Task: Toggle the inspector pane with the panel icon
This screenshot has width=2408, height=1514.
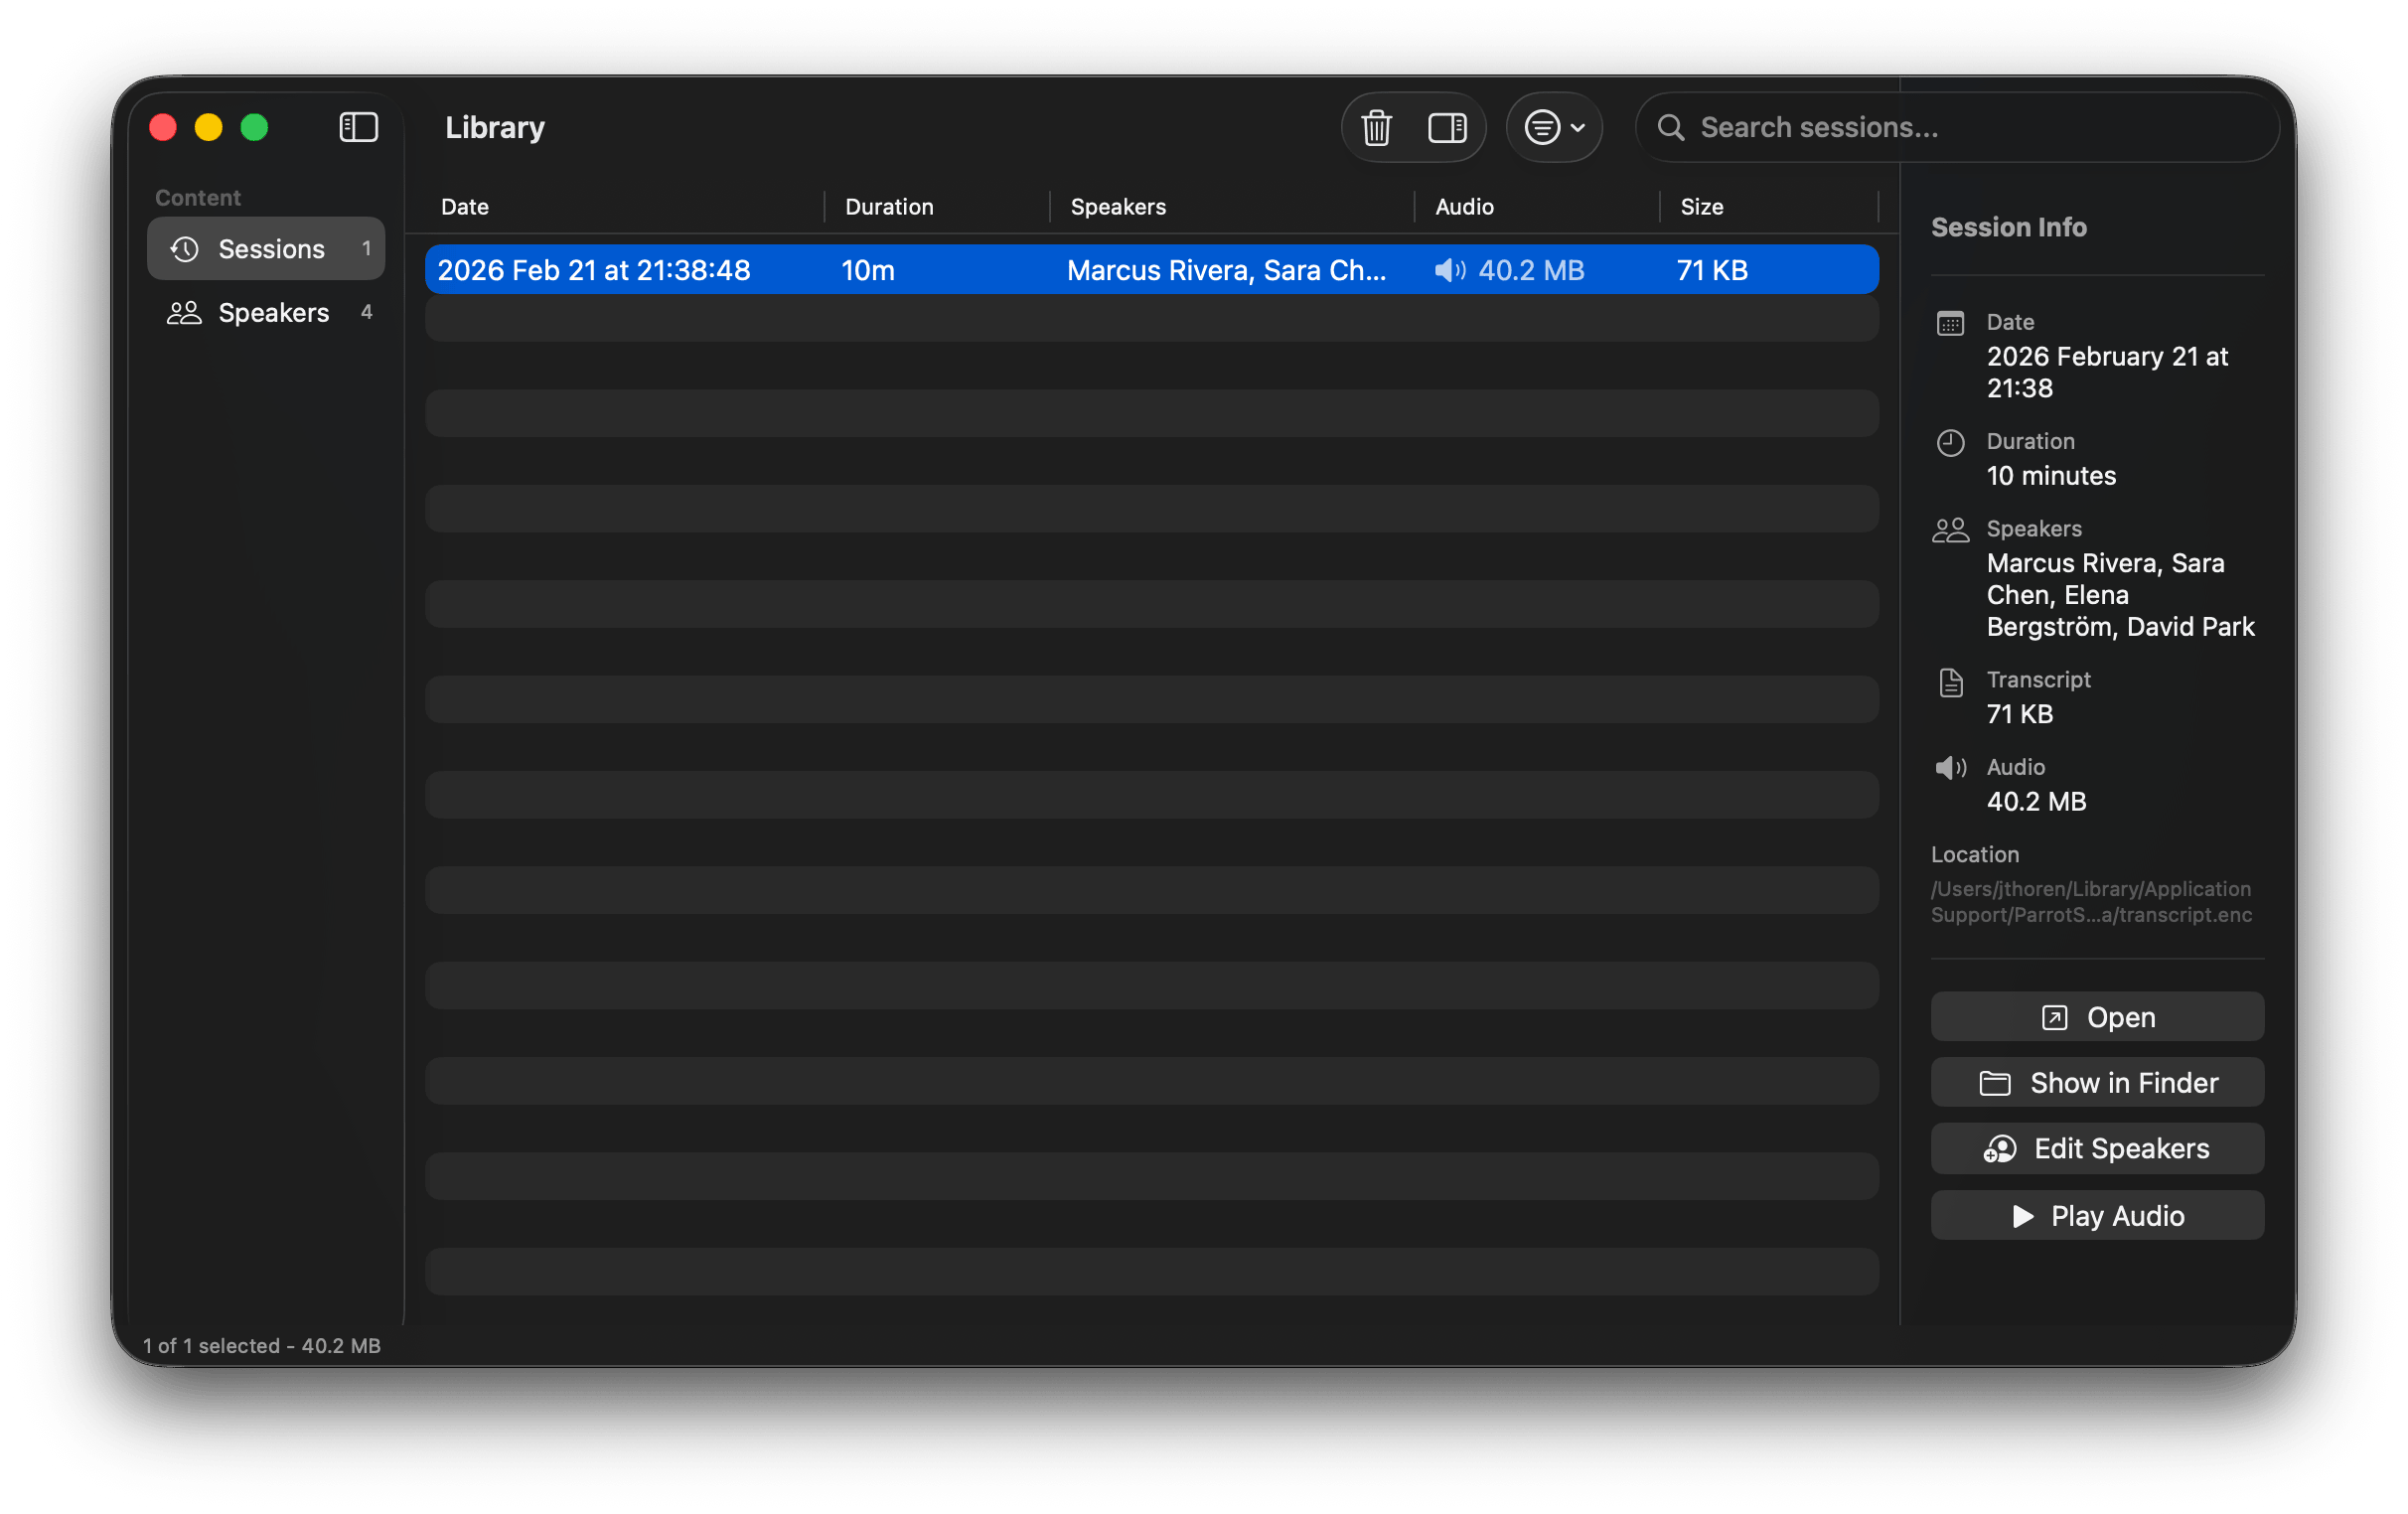Action: 1447,128
